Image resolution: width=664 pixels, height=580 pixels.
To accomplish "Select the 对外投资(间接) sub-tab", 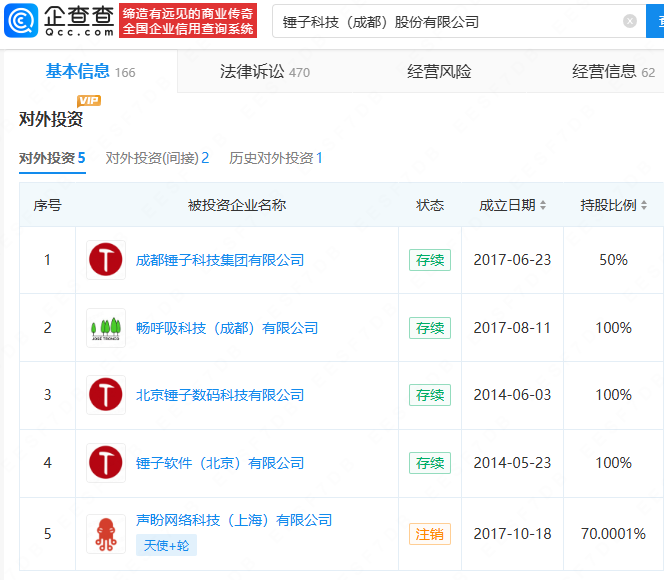I will pyautogui.click(x=157, y=158).
